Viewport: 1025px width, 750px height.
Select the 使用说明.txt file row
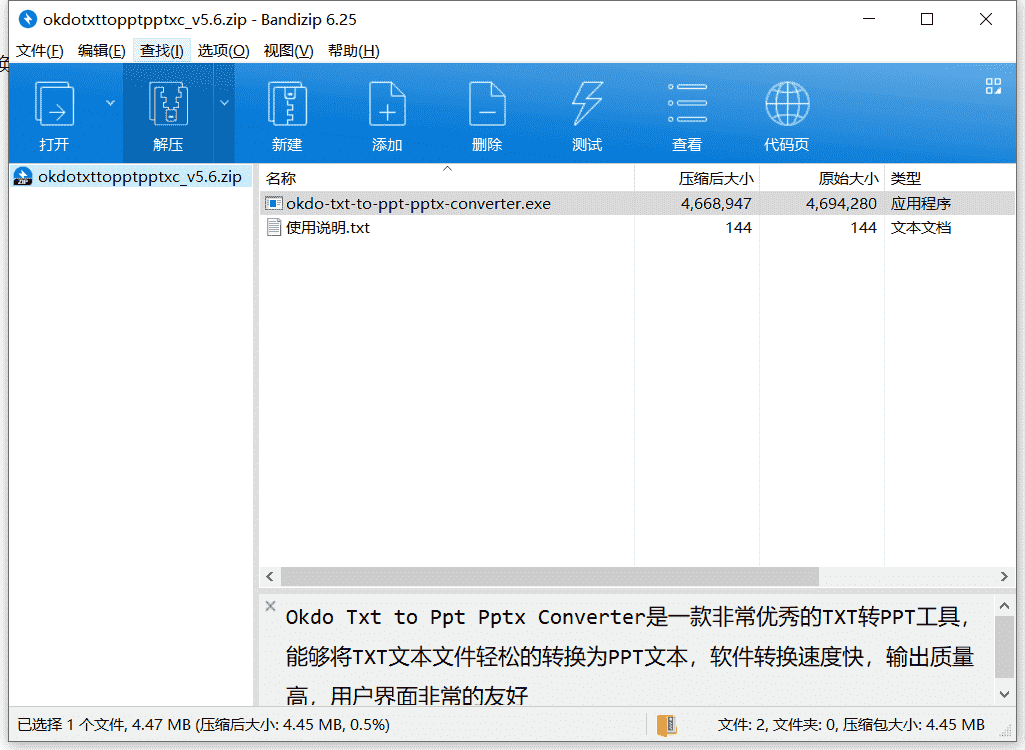(637, 228)
